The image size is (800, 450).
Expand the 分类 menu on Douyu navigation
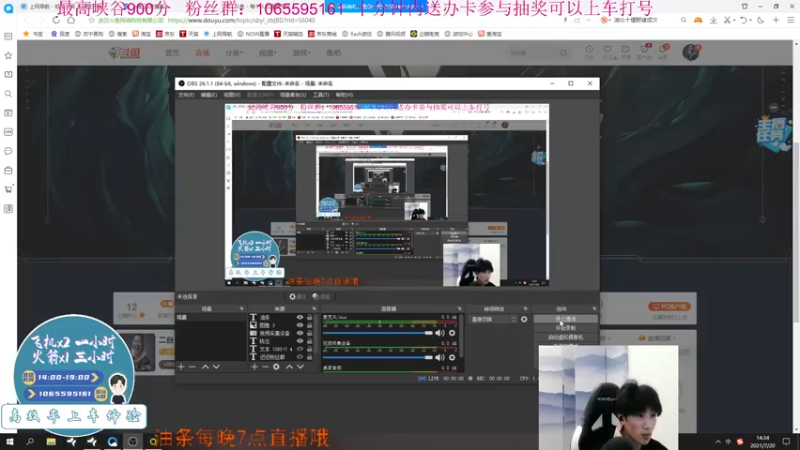tap(234, 53)
